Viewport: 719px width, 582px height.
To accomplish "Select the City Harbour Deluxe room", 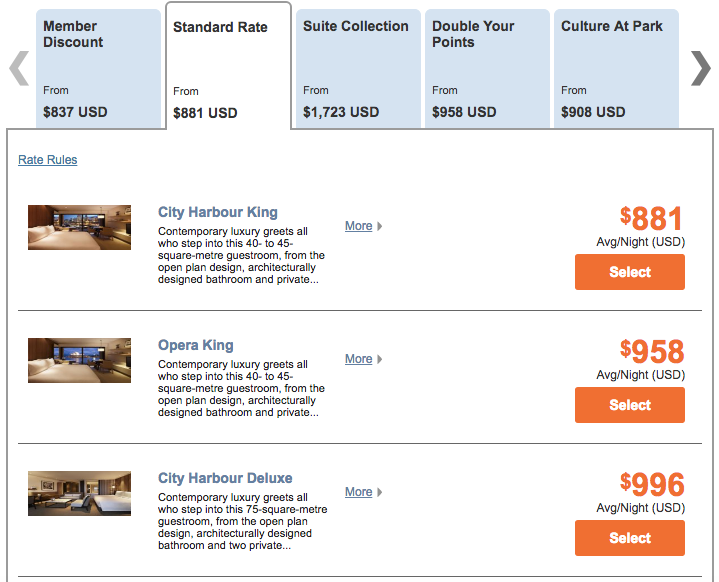I will click(x=630, y=538).
